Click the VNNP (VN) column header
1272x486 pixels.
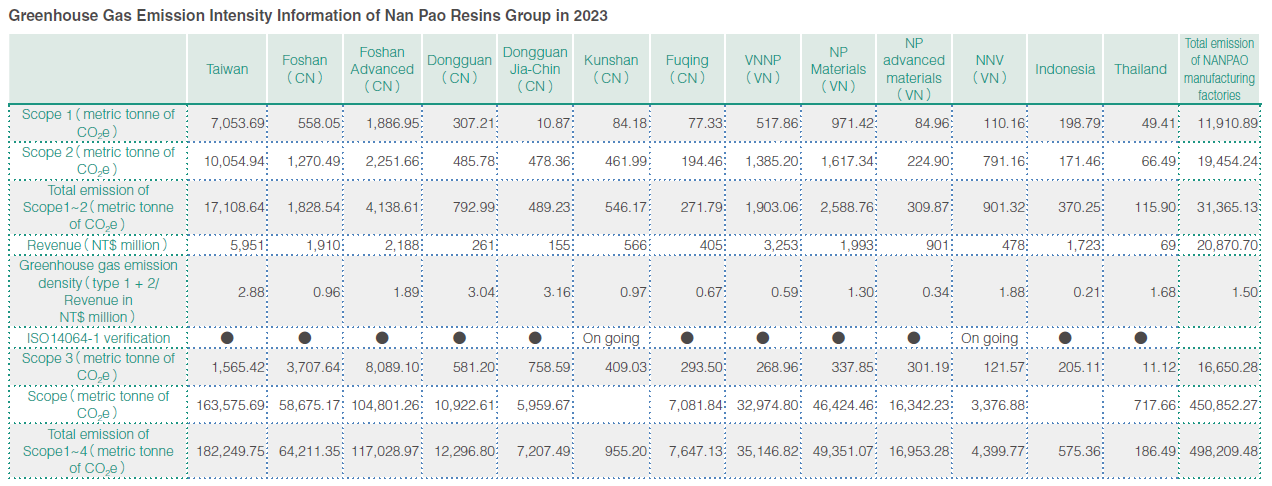763,69
